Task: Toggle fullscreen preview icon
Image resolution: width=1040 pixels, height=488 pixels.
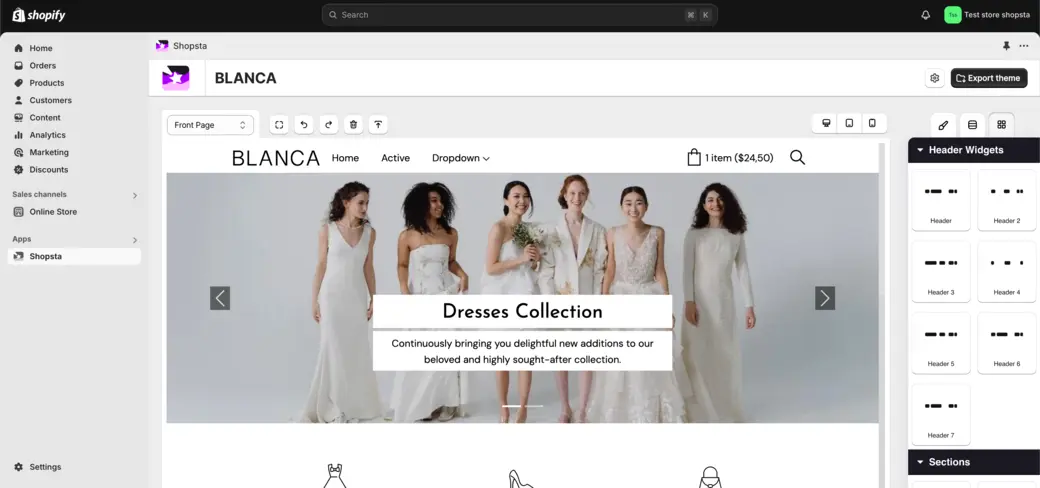Action: (x=279, y=125)
